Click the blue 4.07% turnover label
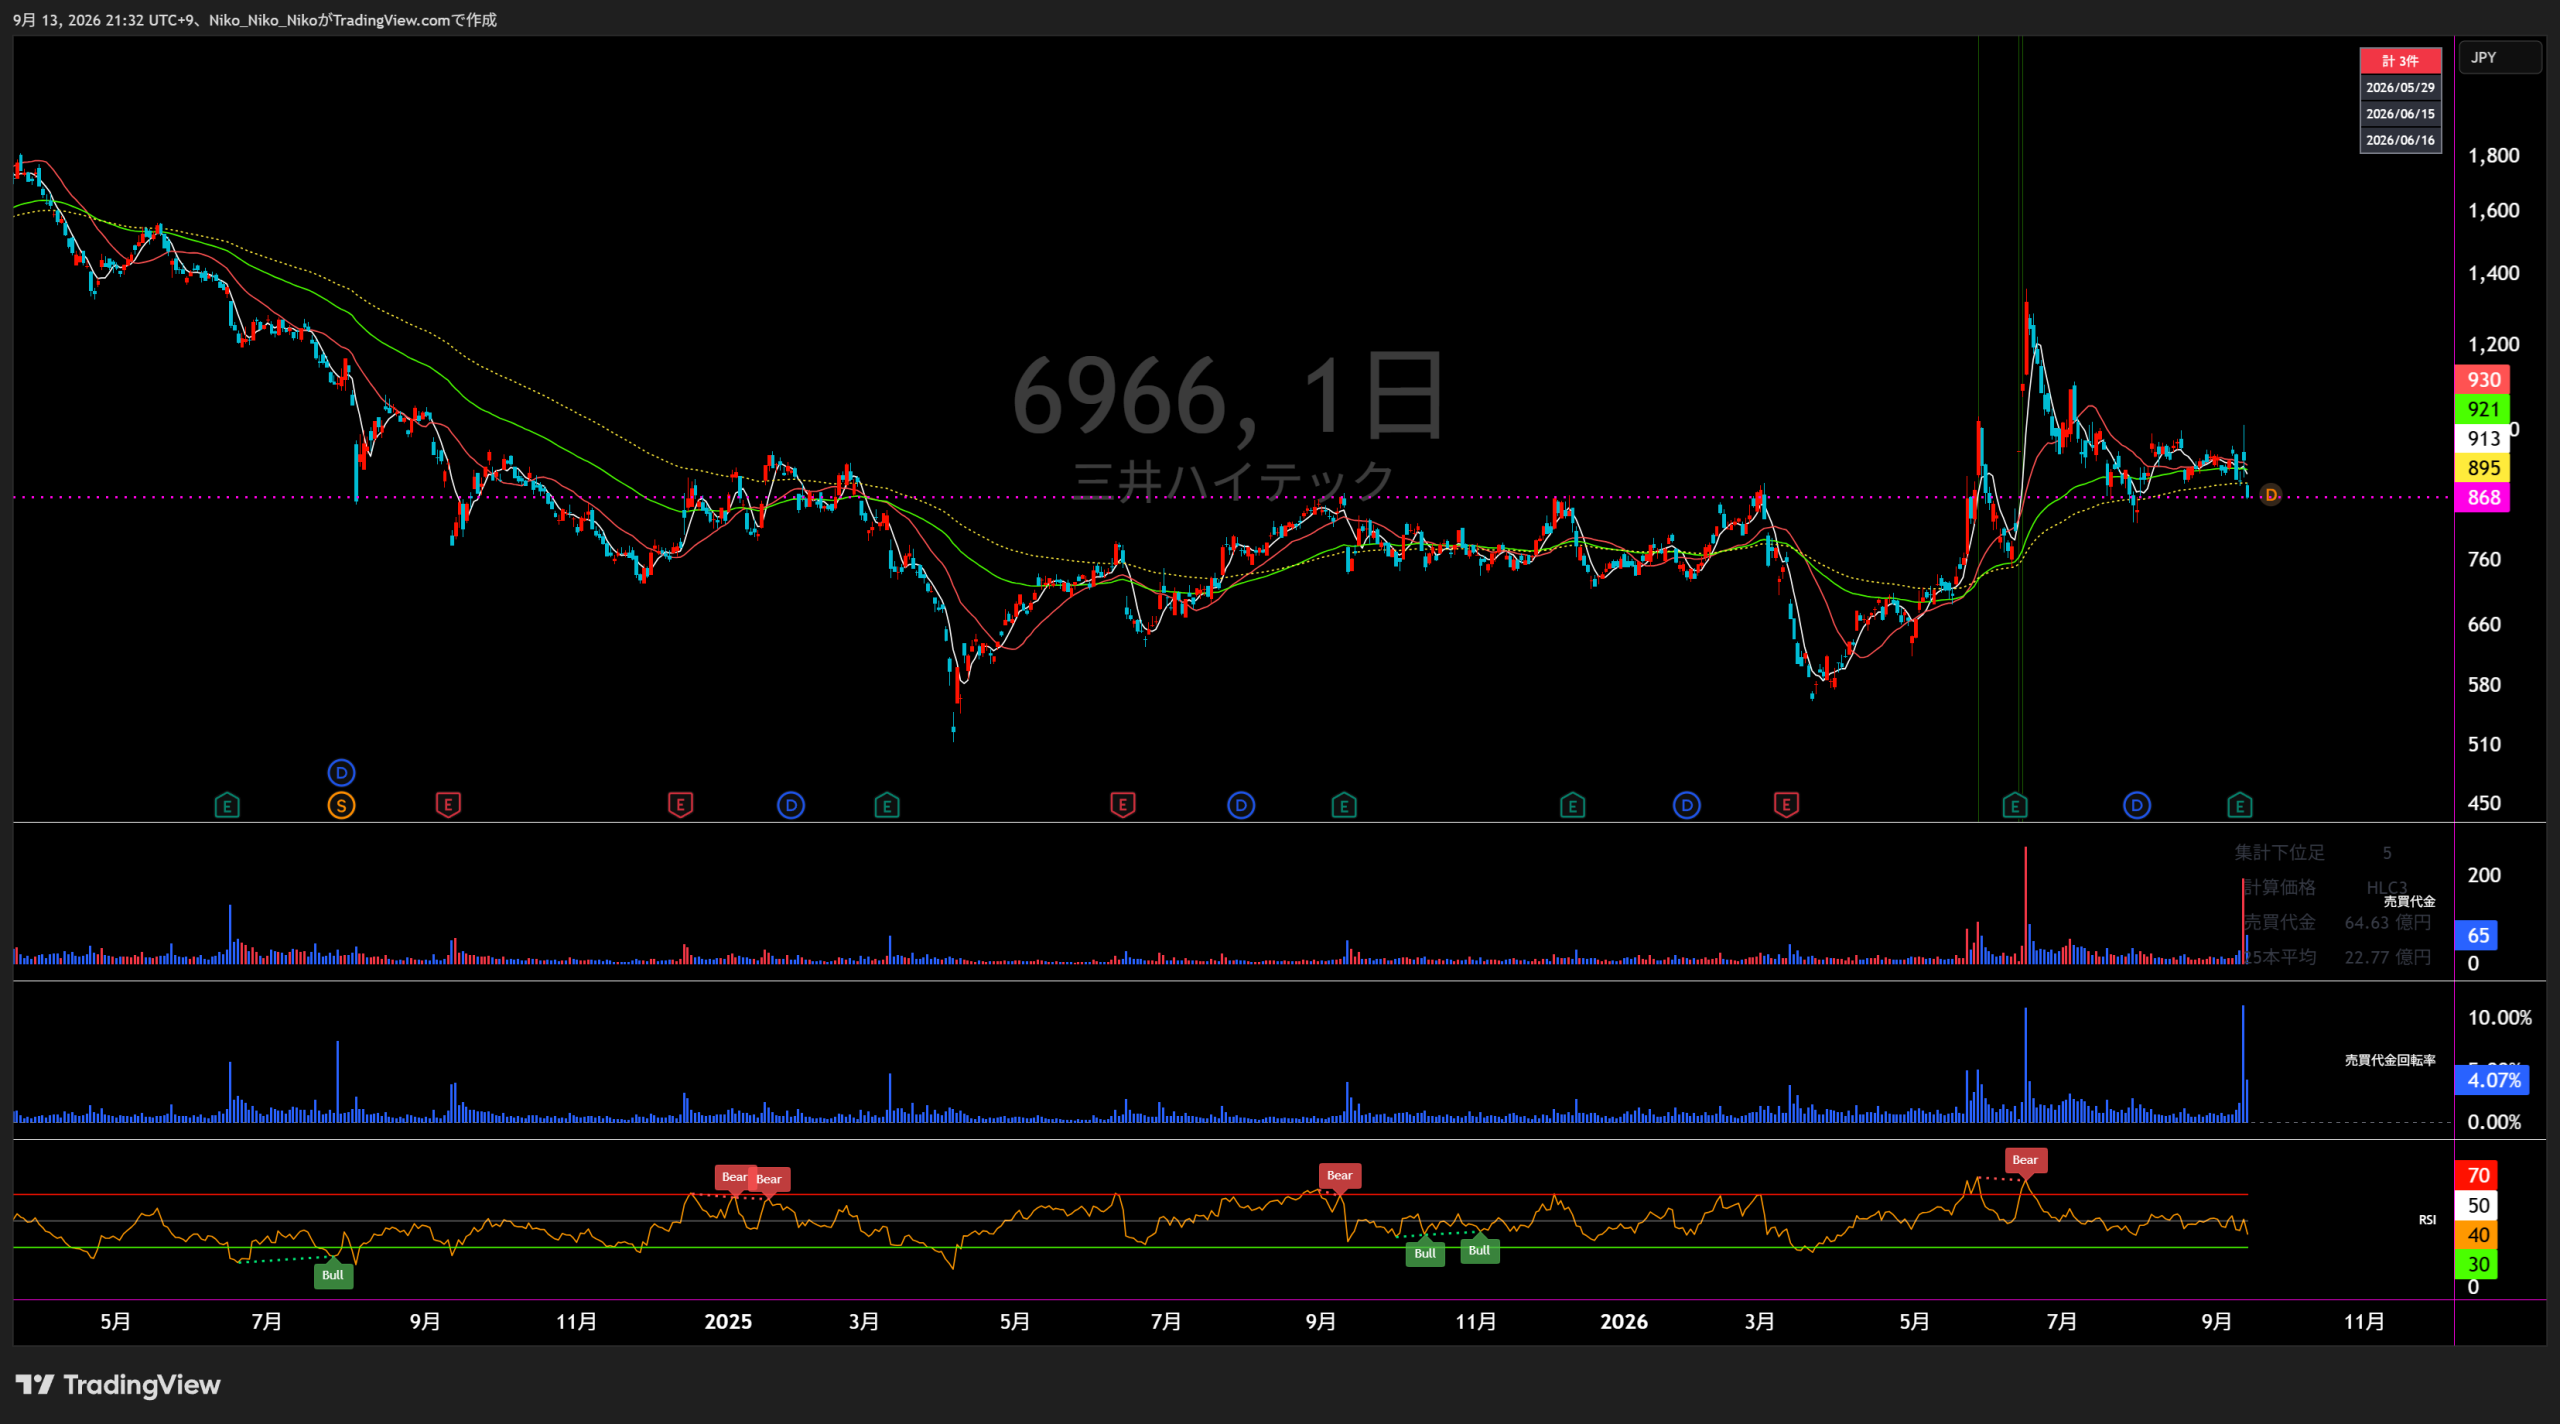This screenshot has height=1424, width=2560. (x=2492, y=1080)
